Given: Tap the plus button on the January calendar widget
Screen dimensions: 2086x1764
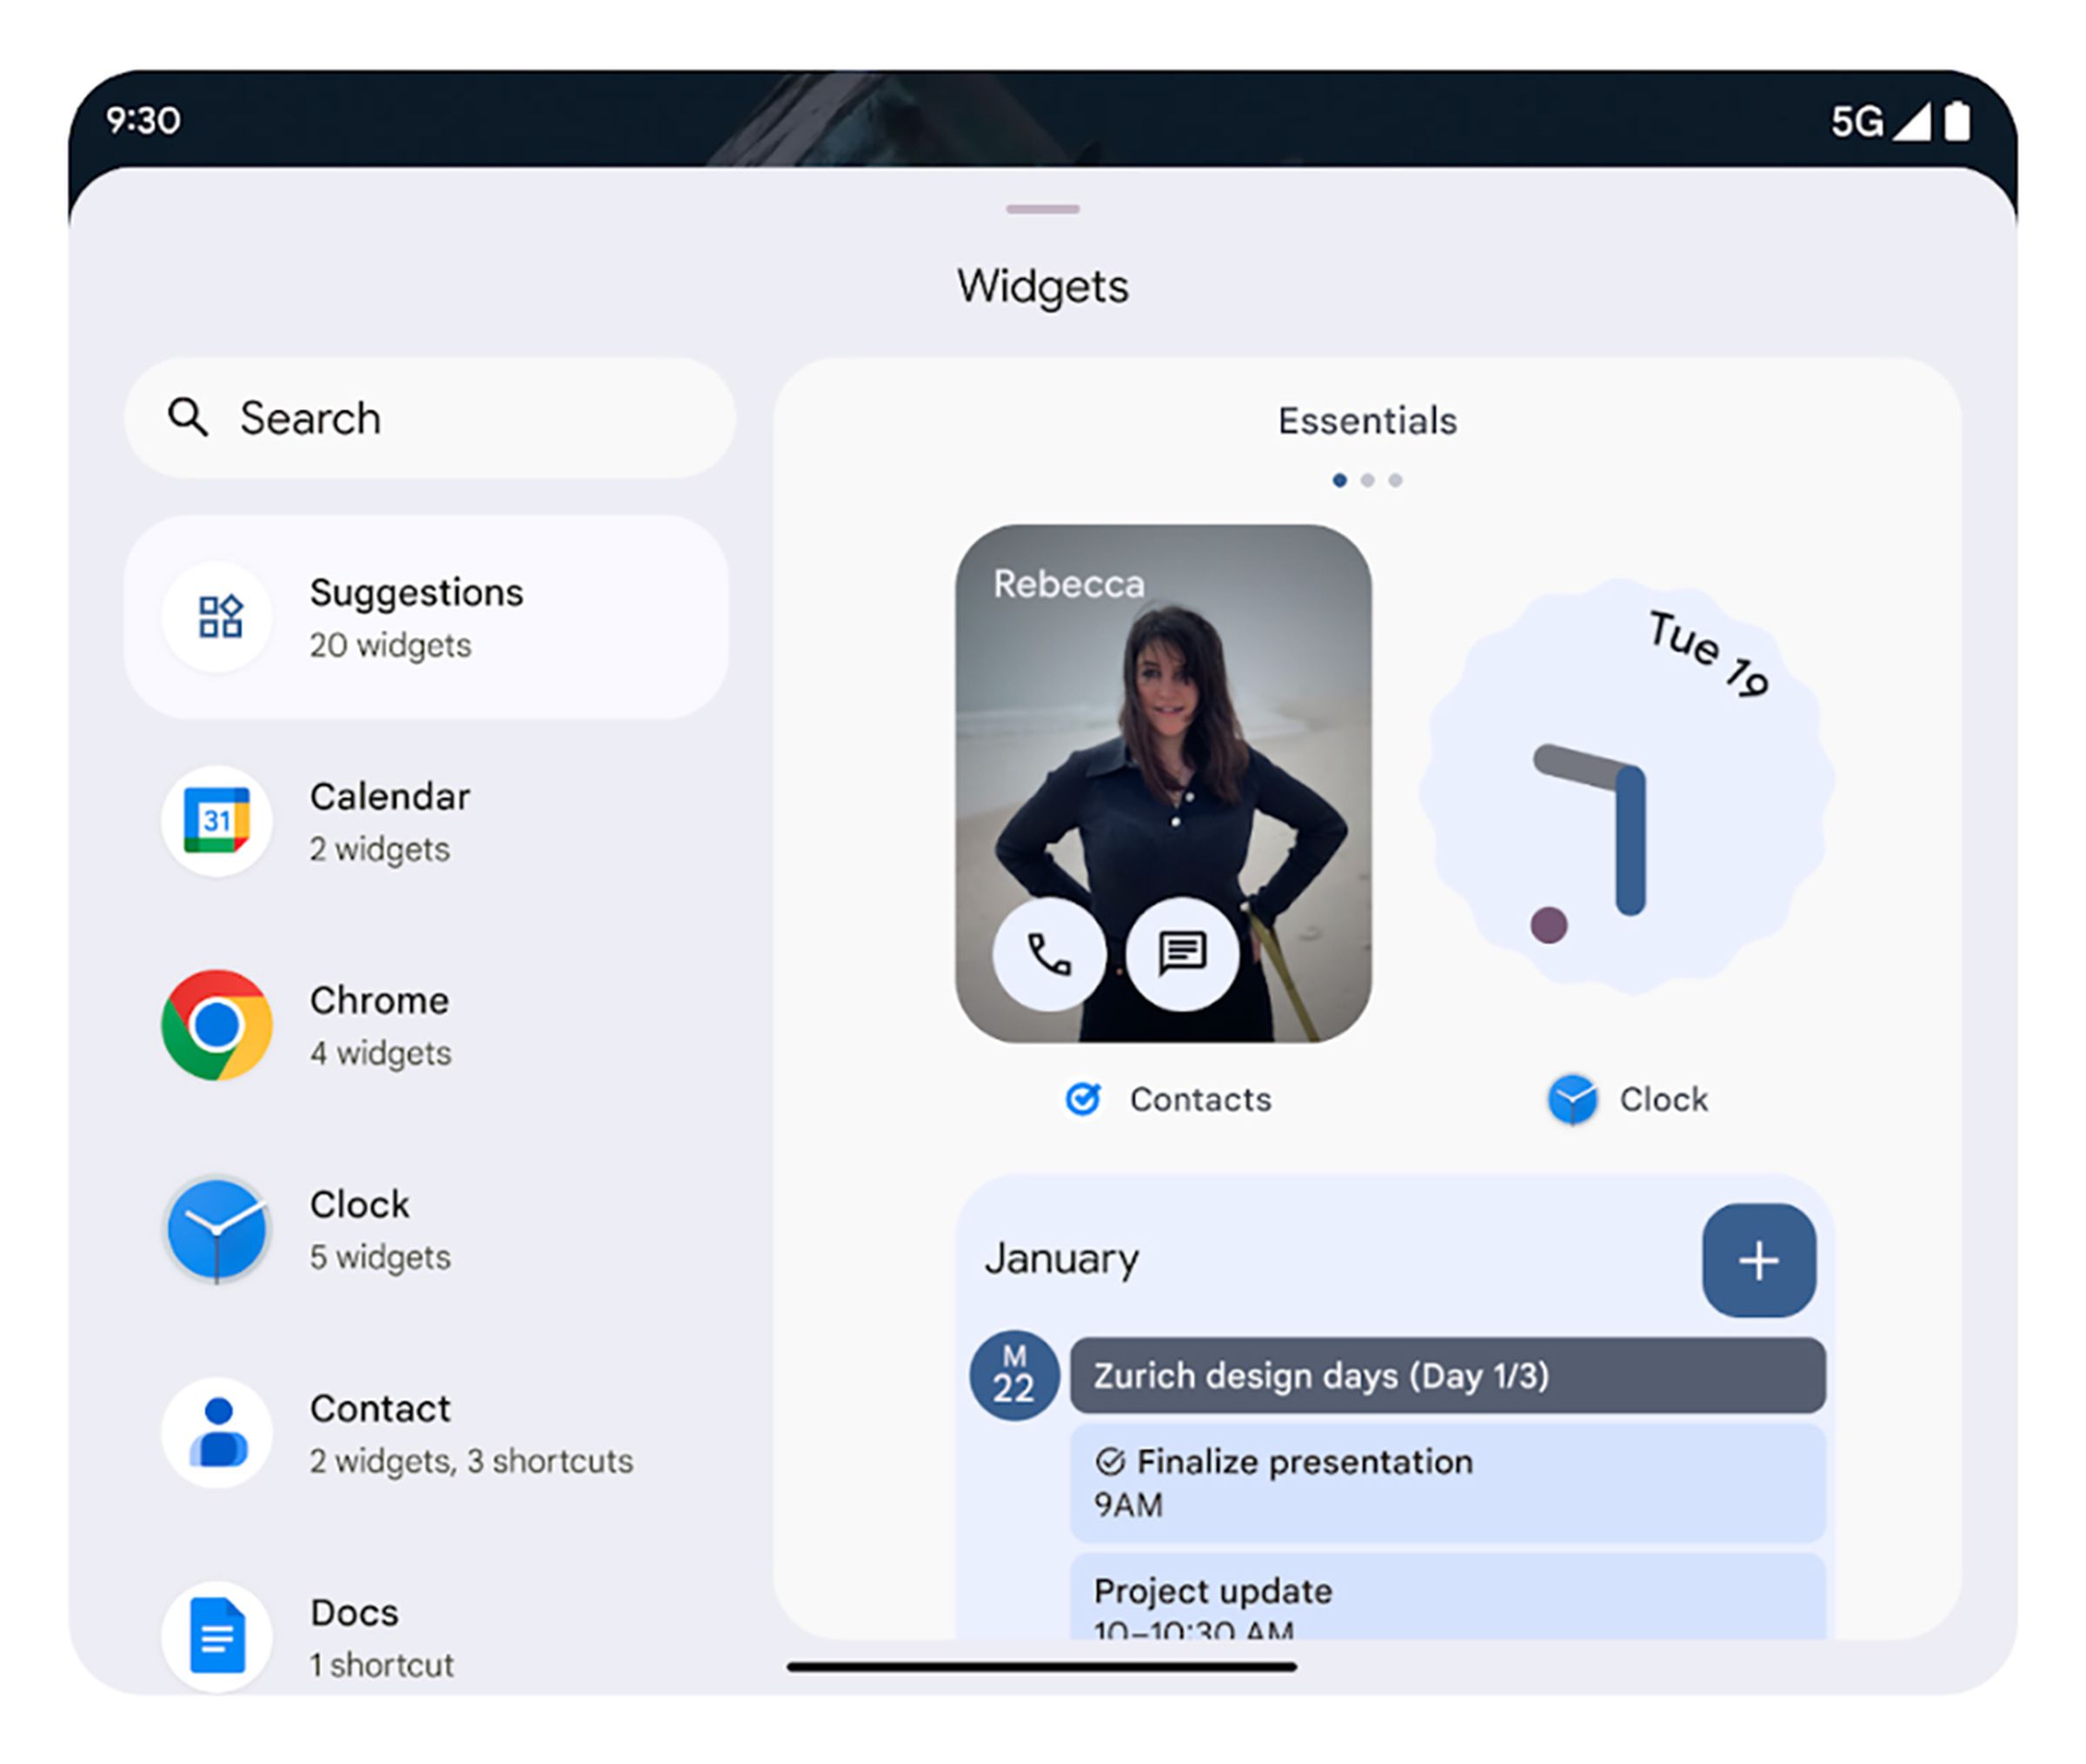Looking at the screenshot, I should 1758,1259.
